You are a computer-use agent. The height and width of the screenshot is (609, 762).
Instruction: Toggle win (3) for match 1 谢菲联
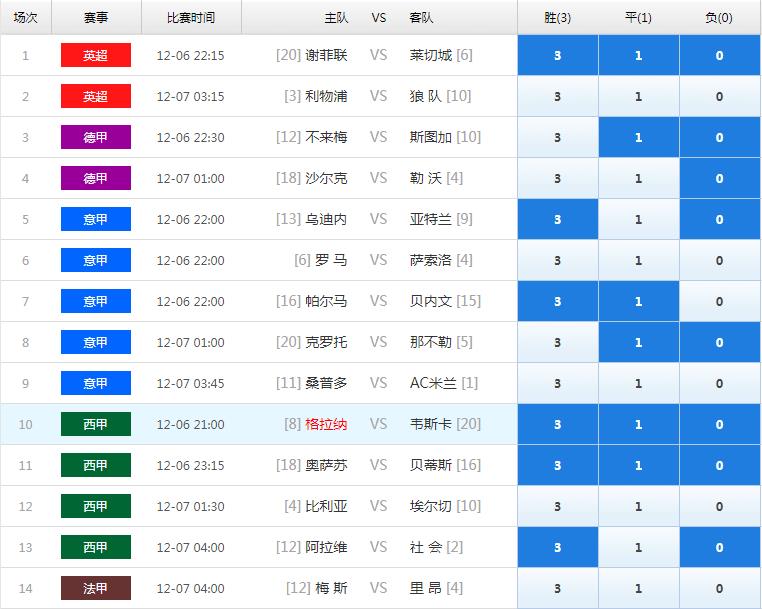pyautogui.click(x=557, y=55)
